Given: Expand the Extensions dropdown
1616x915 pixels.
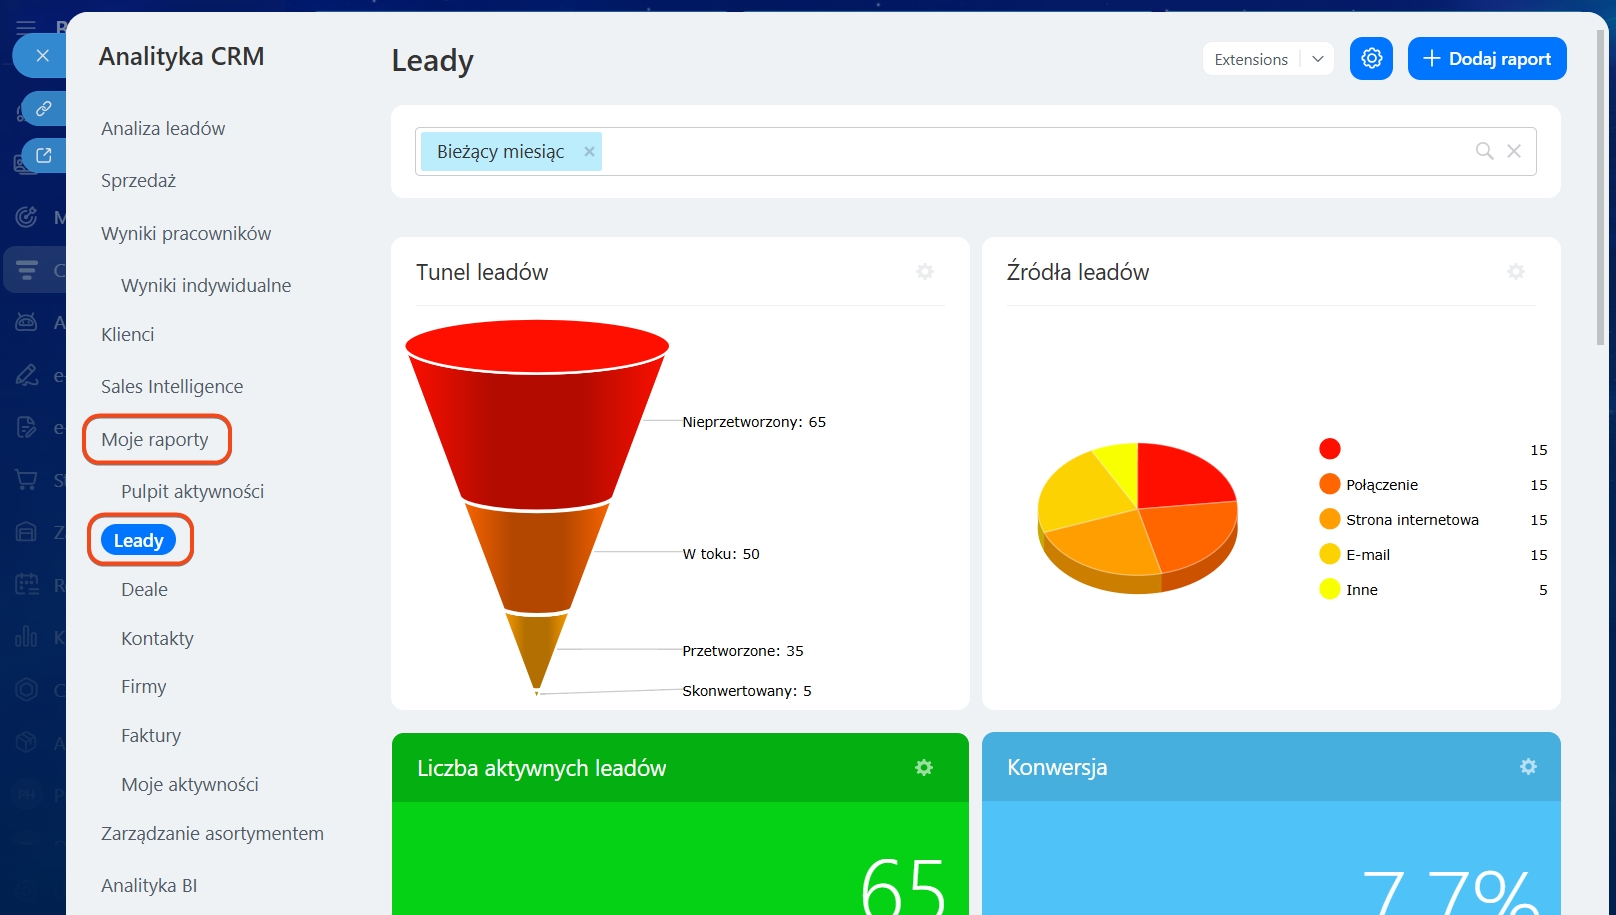Looking at the screenshot, I should pos(1317,59).
